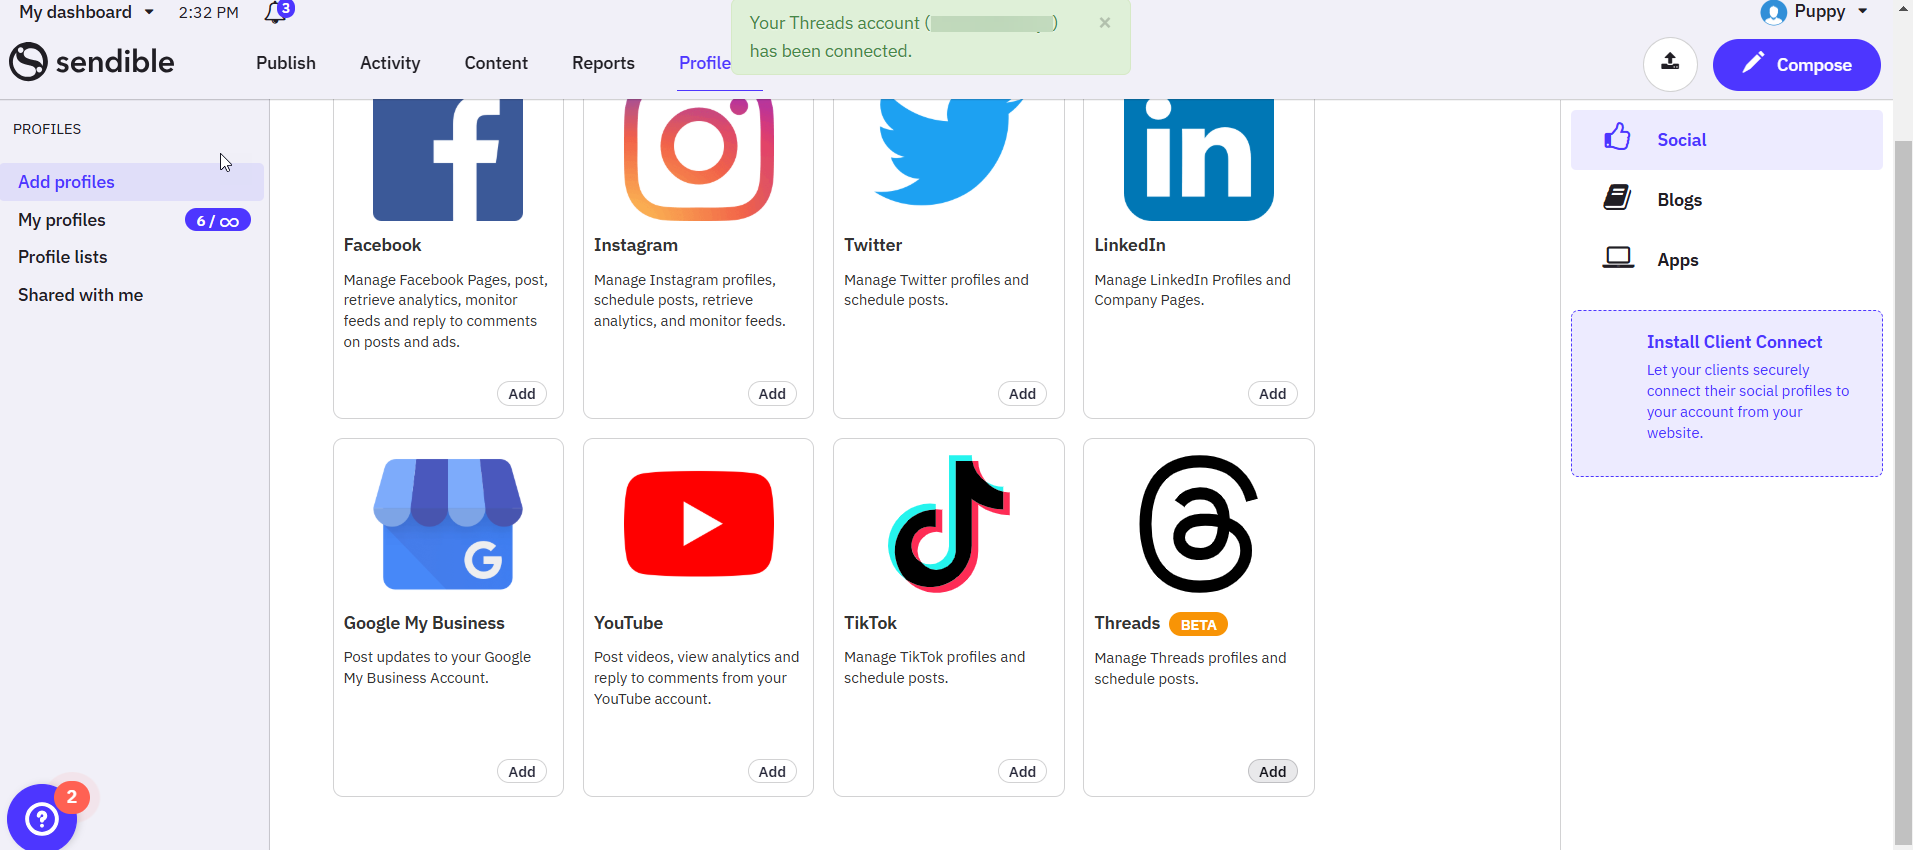
Task: Click the upload media icon button
Action: 1670,64
